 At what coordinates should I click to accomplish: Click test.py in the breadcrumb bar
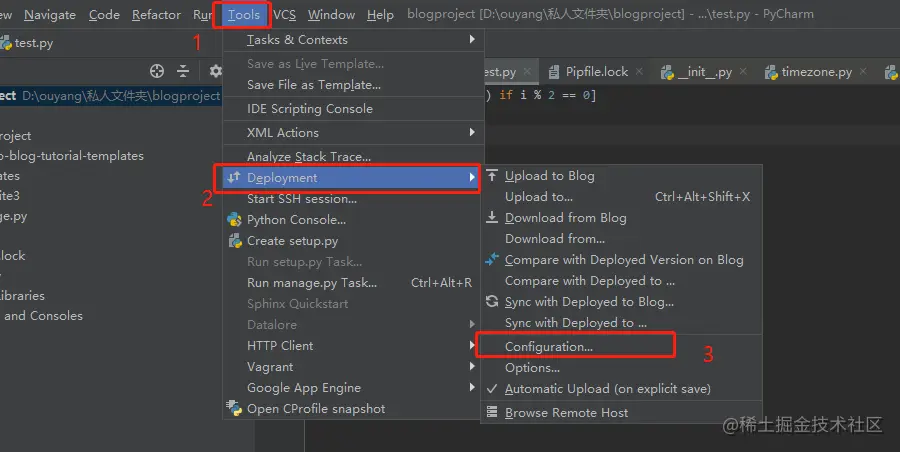tap(34, 43)
